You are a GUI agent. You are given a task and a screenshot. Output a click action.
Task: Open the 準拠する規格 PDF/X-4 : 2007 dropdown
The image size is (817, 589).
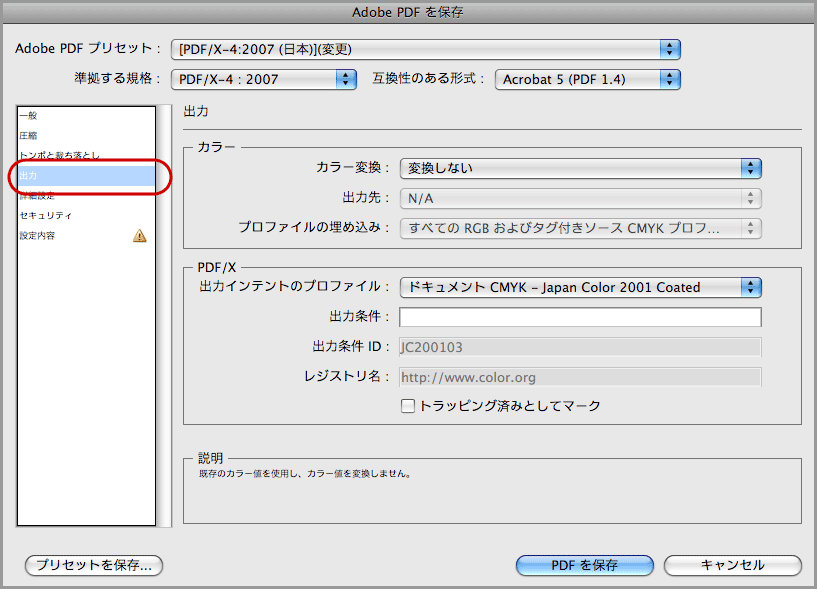coord(264,80)
